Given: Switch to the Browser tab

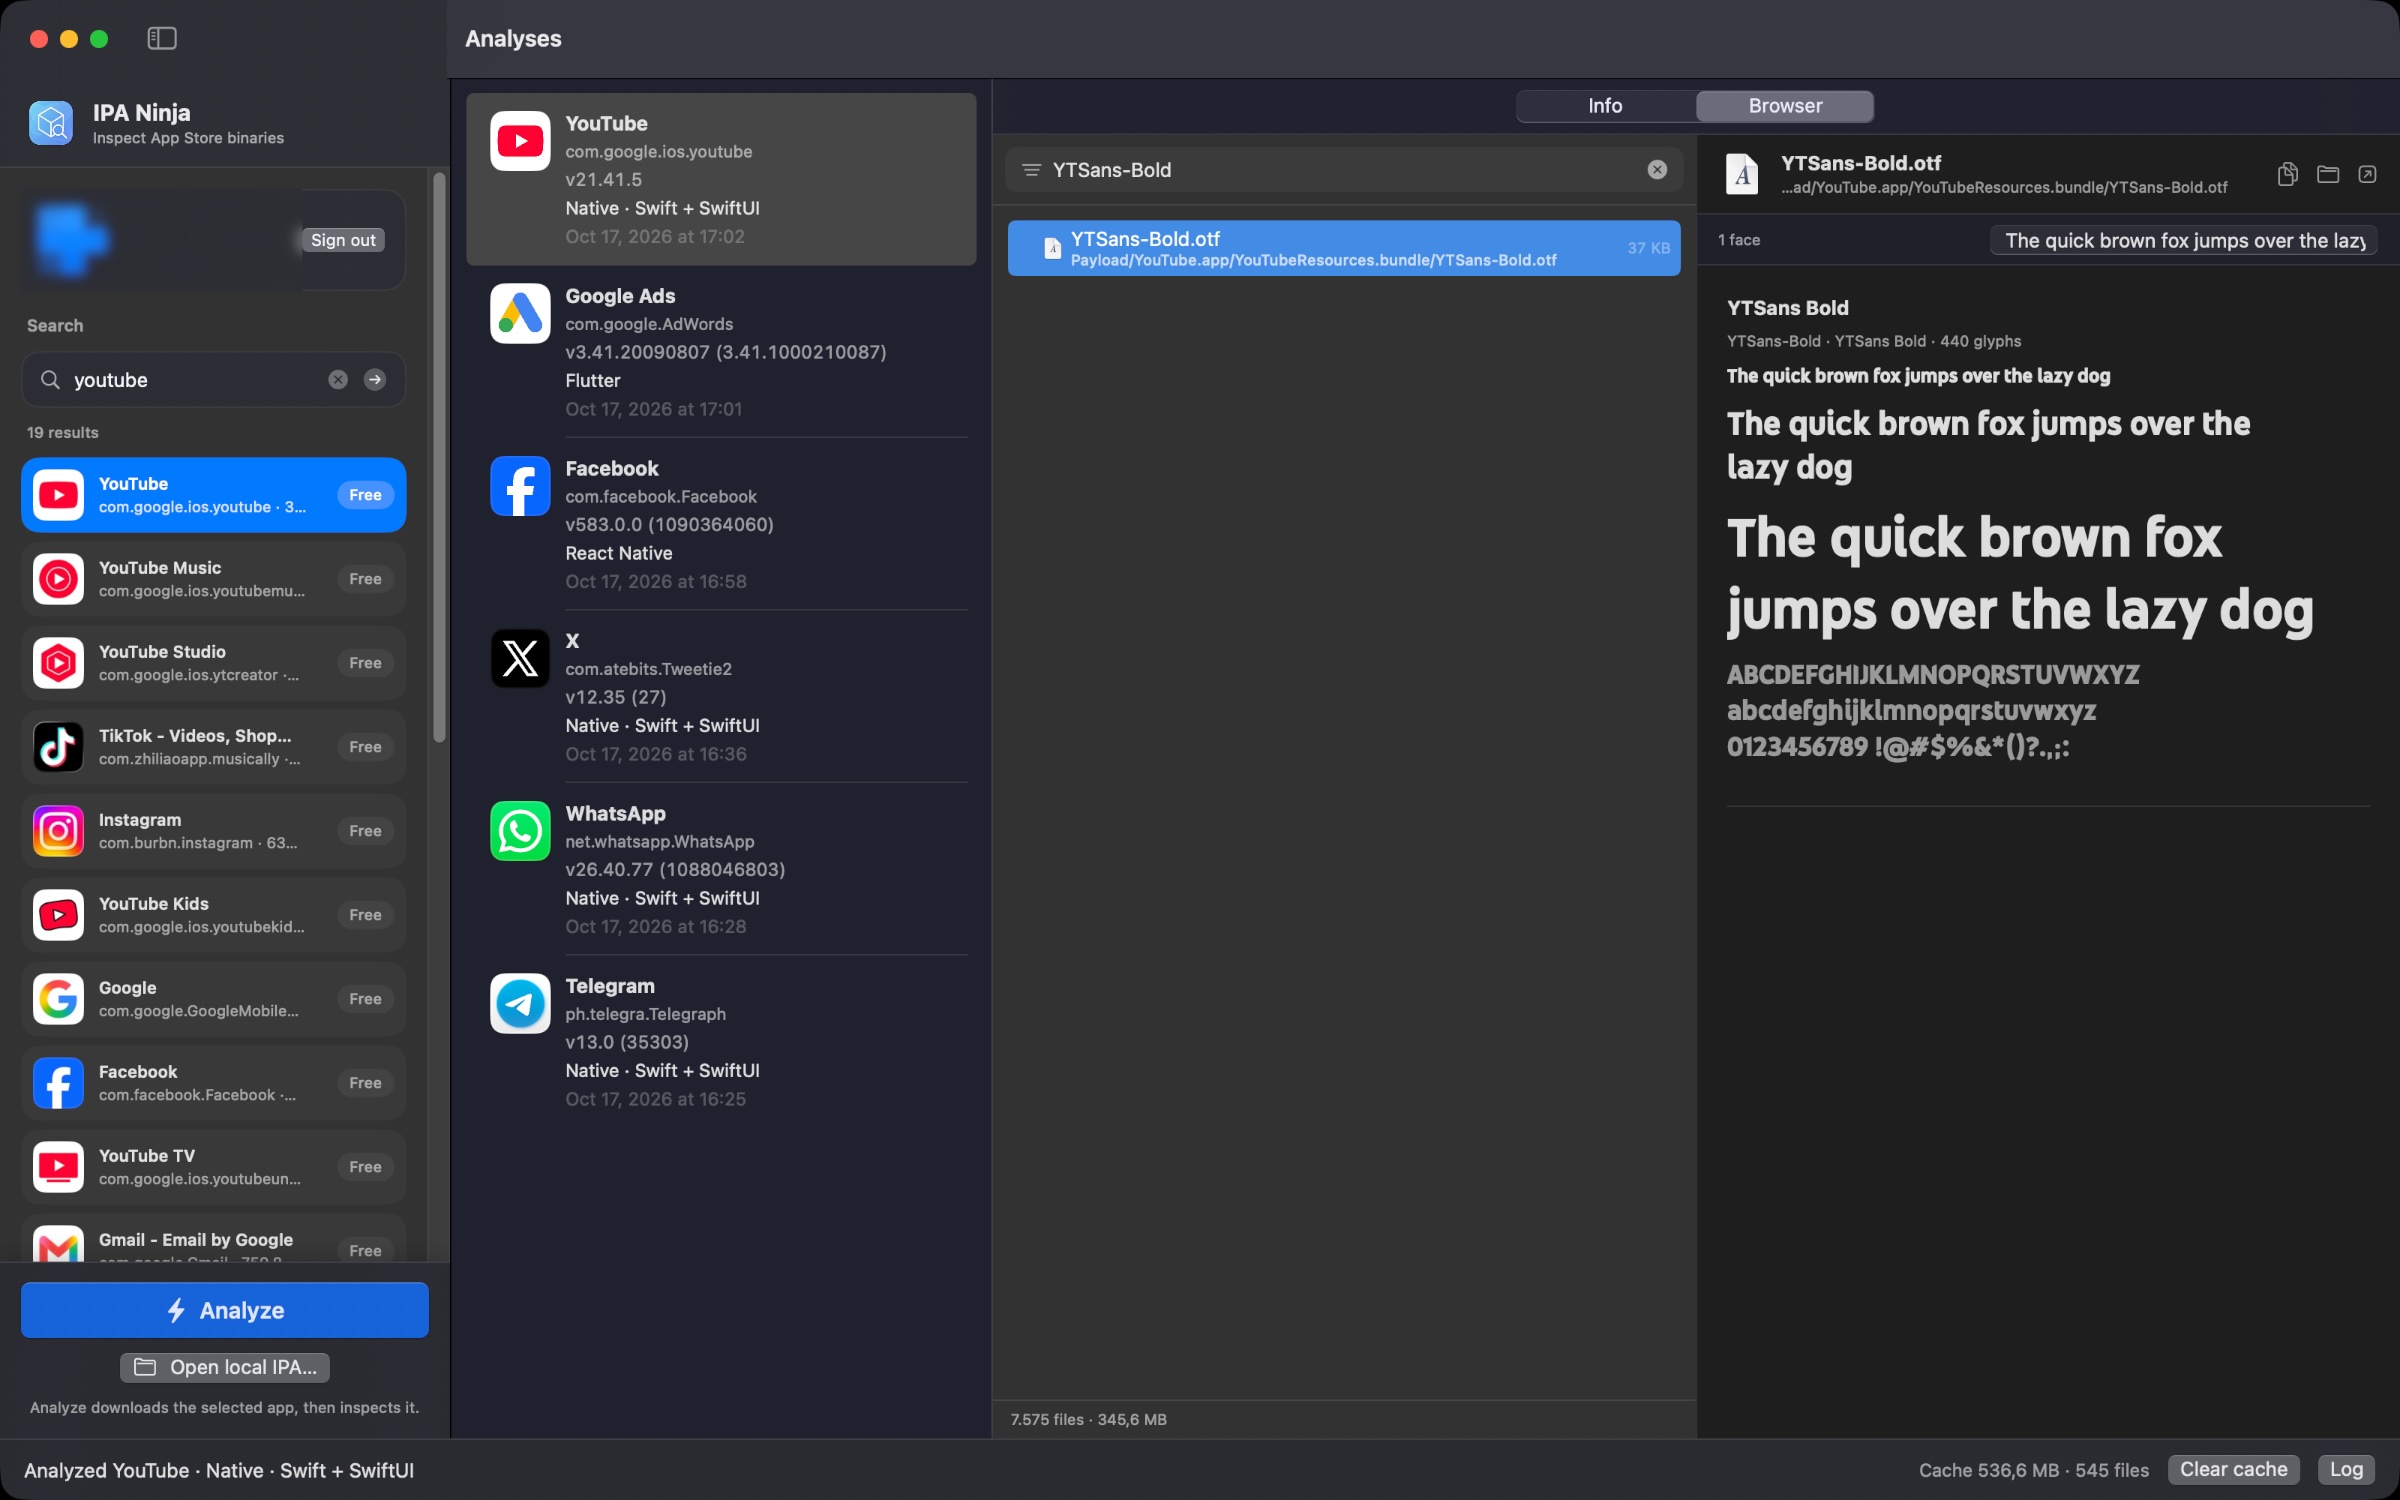Looking at the screenshot, I should [1785, 106].
